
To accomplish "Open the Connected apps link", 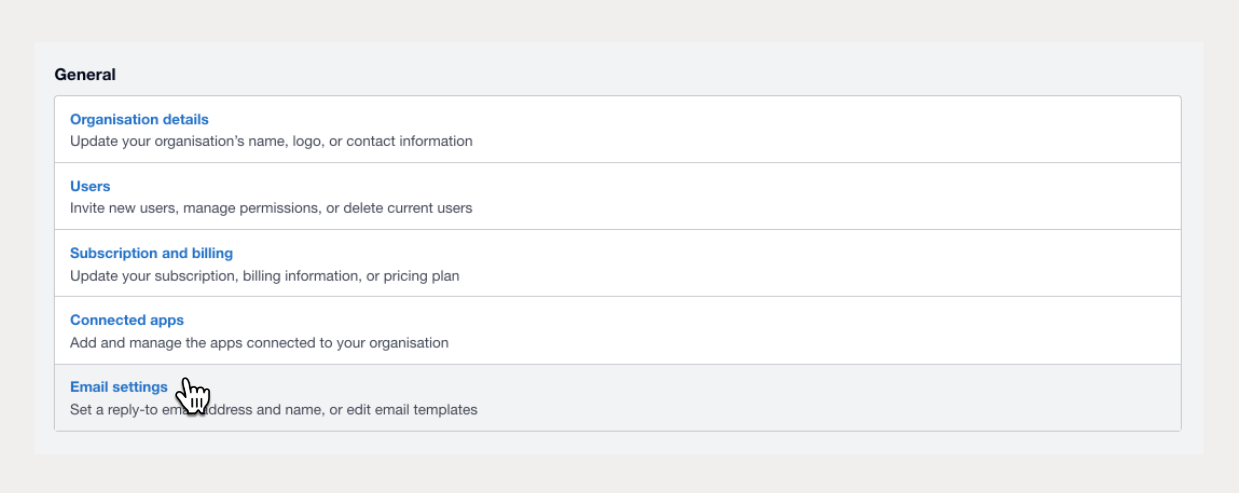I will coord(127,321).
